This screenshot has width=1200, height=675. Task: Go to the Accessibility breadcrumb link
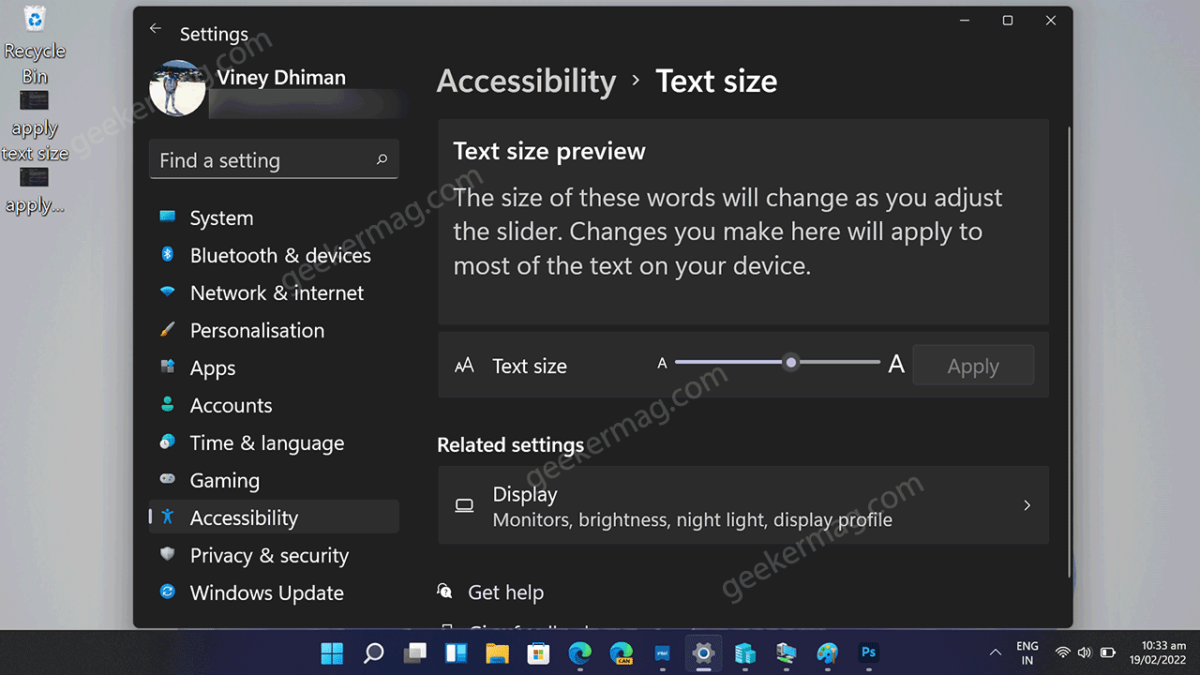tap(526, 81)
